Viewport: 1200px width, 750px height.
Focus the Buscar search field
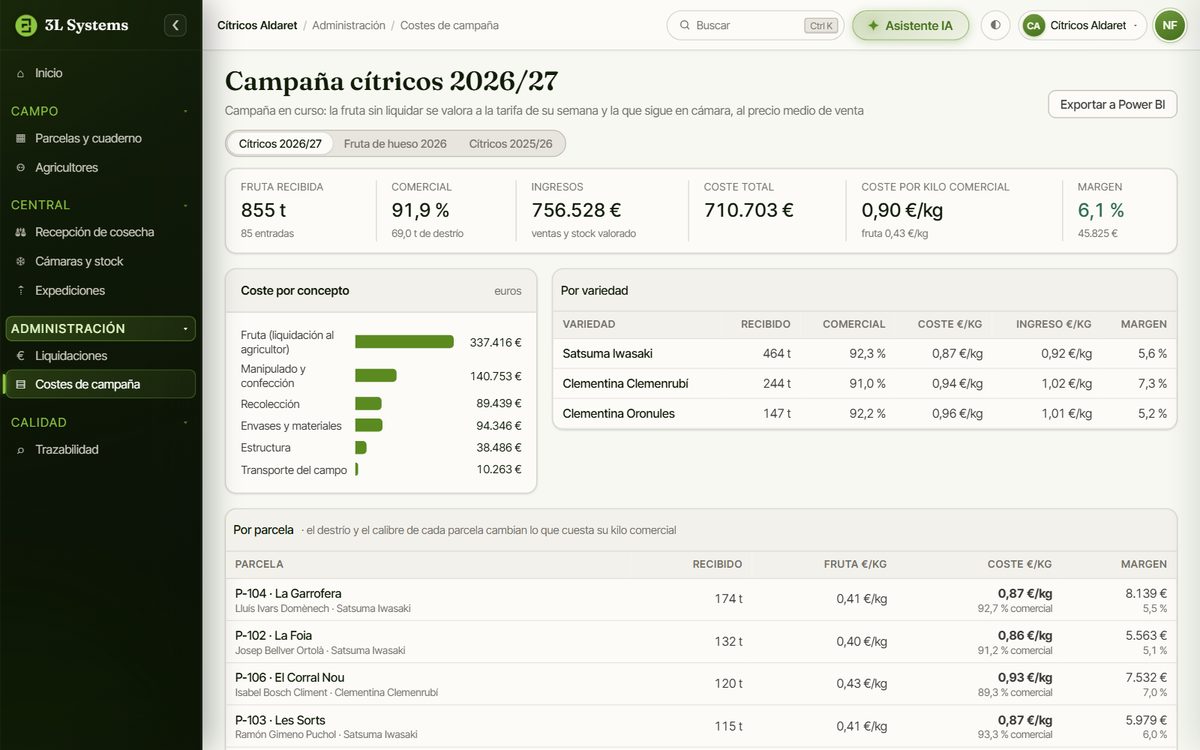coord(755,25)
